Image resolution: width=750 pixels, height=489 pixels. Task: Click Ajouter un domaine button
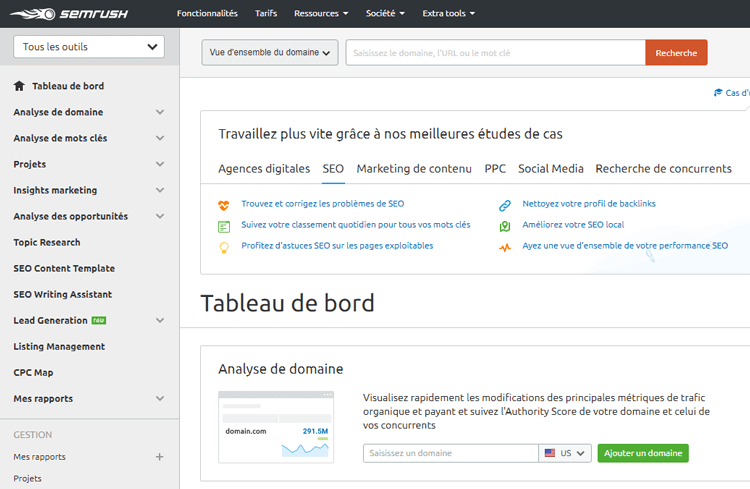click(643, 453)
